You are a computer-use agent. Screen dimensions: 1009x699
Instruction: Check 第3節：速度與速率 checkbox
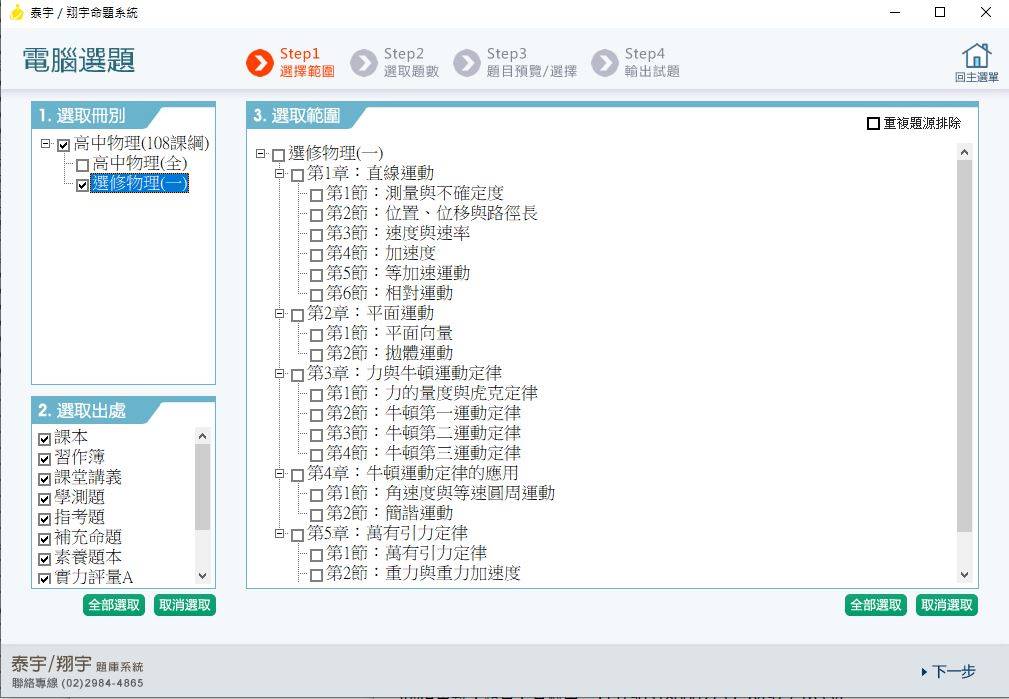[316, 236]
